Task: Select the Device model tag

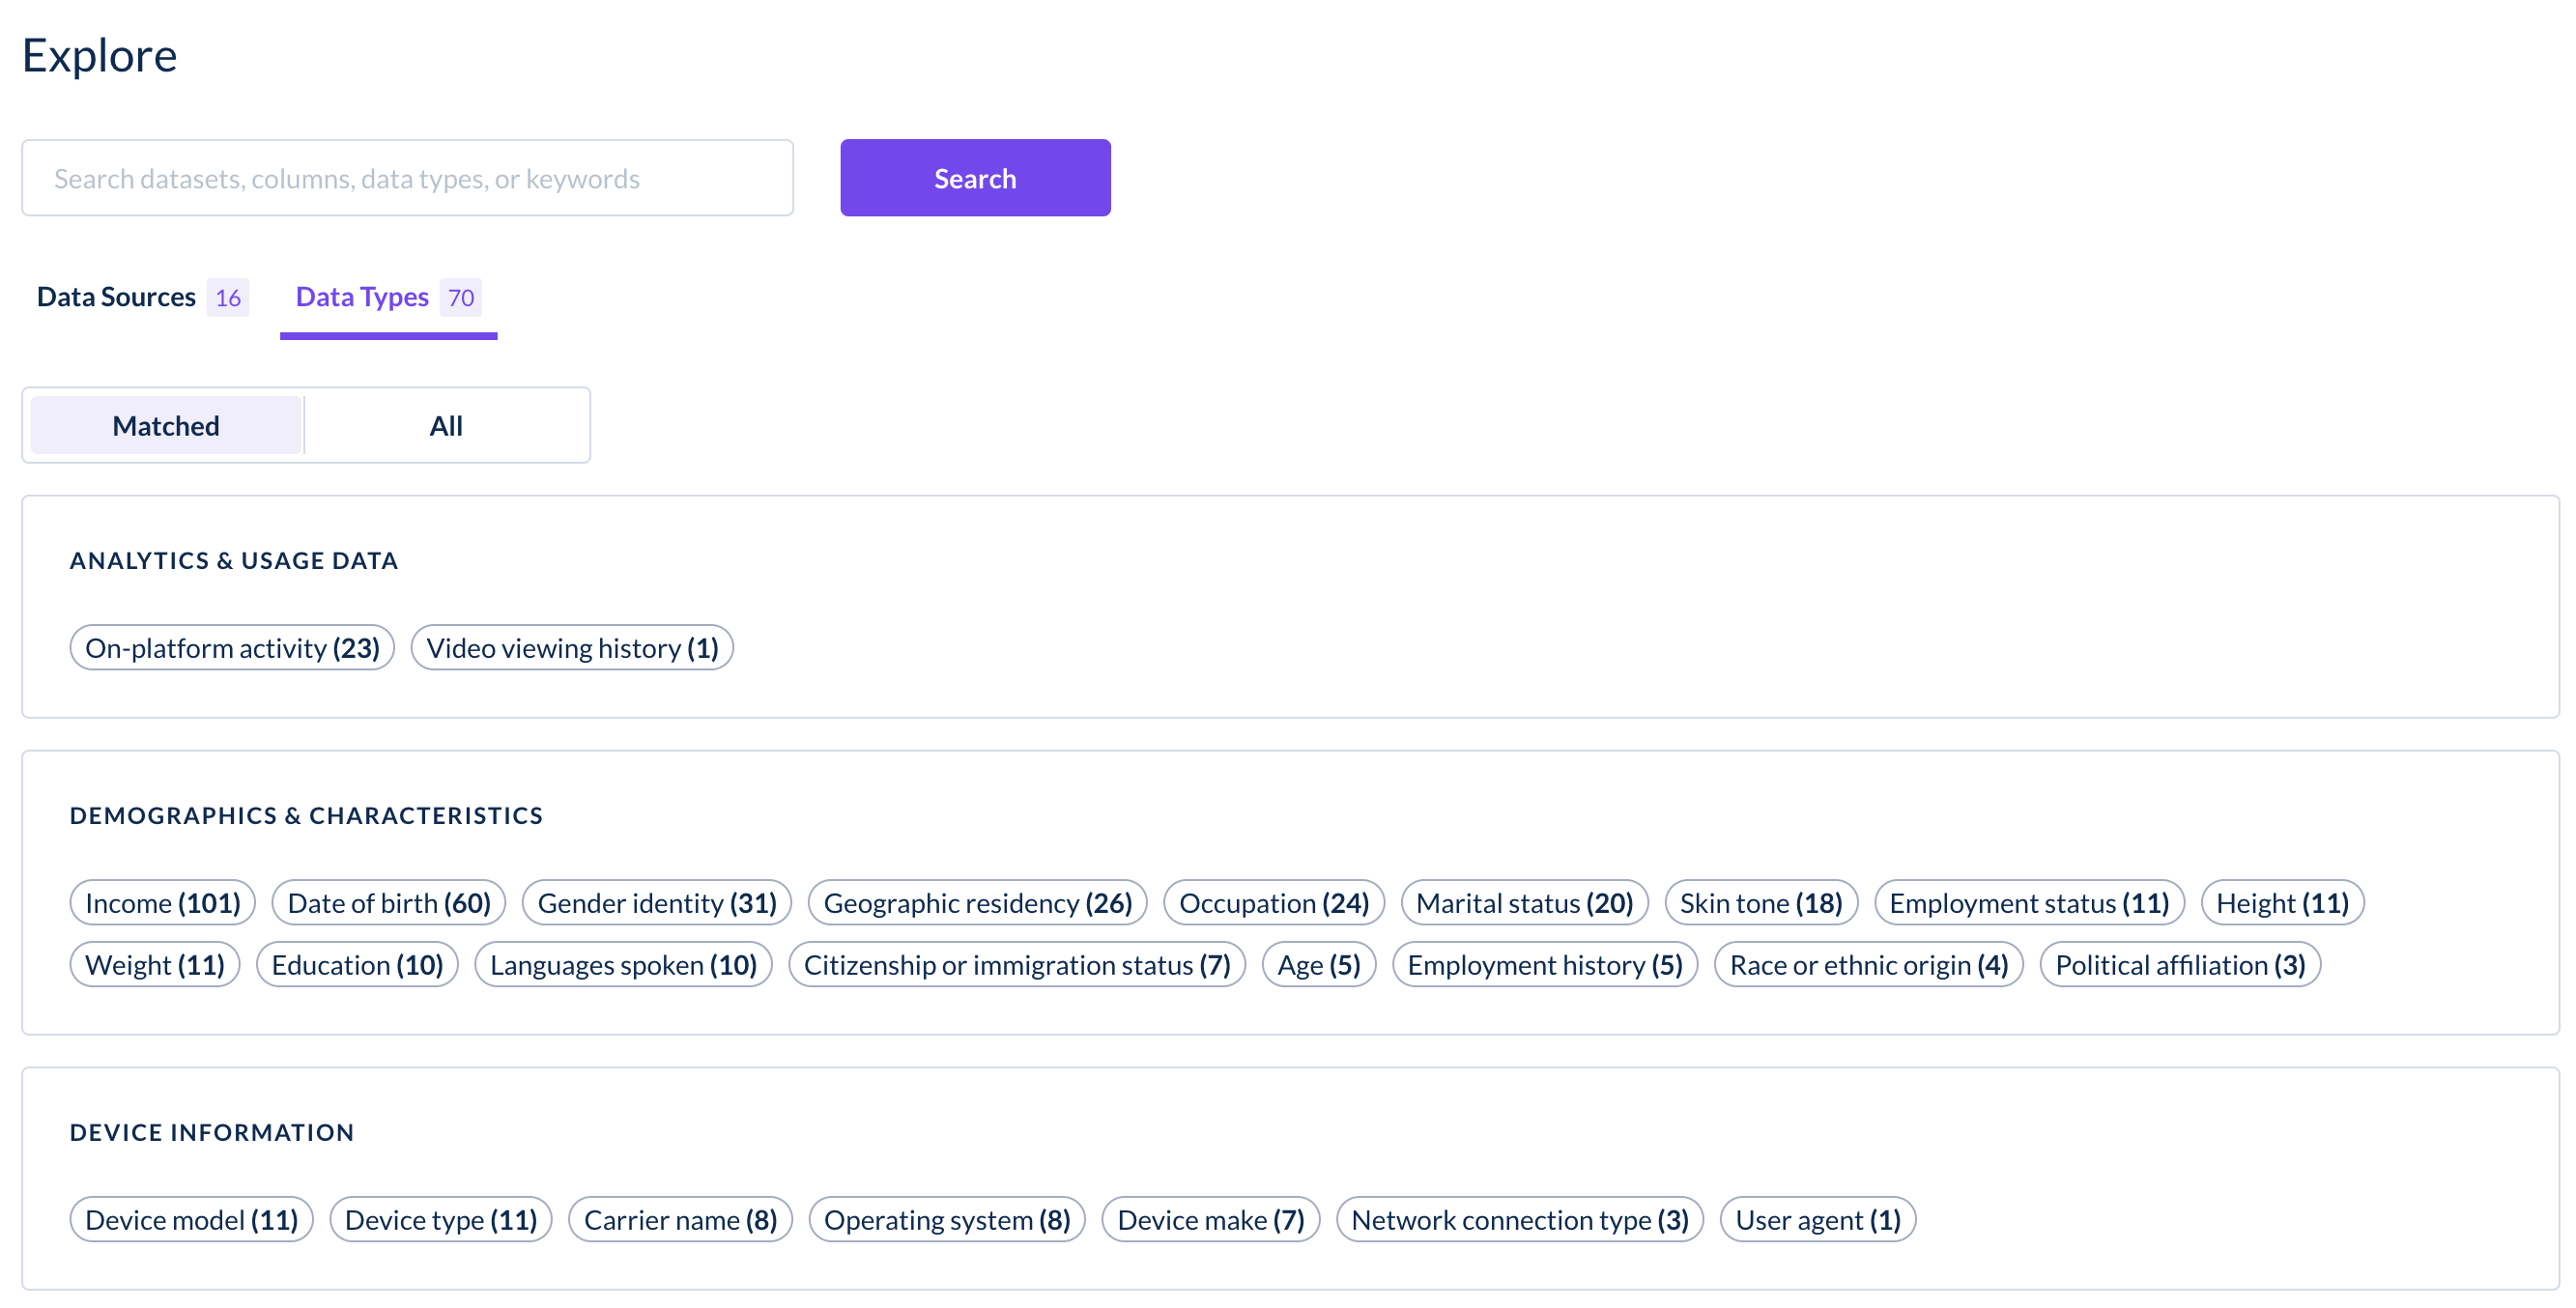Action: 191,1219
